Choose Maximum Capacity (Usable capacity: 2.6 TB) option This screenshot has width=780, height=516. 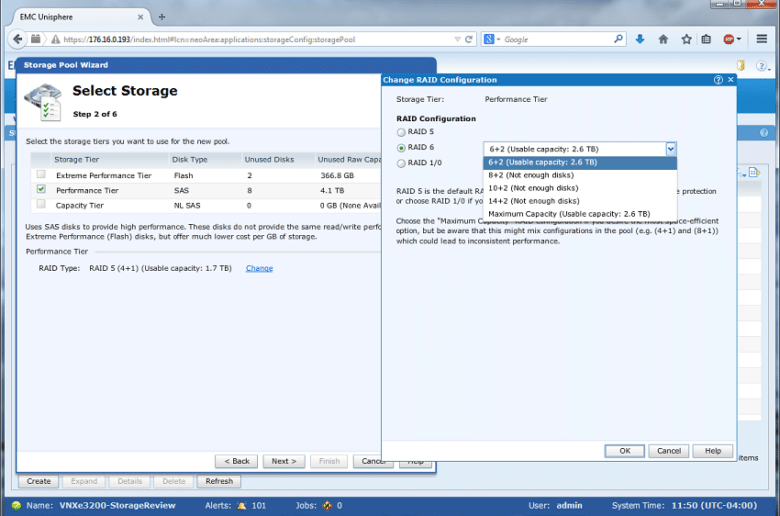coord(580,214)
